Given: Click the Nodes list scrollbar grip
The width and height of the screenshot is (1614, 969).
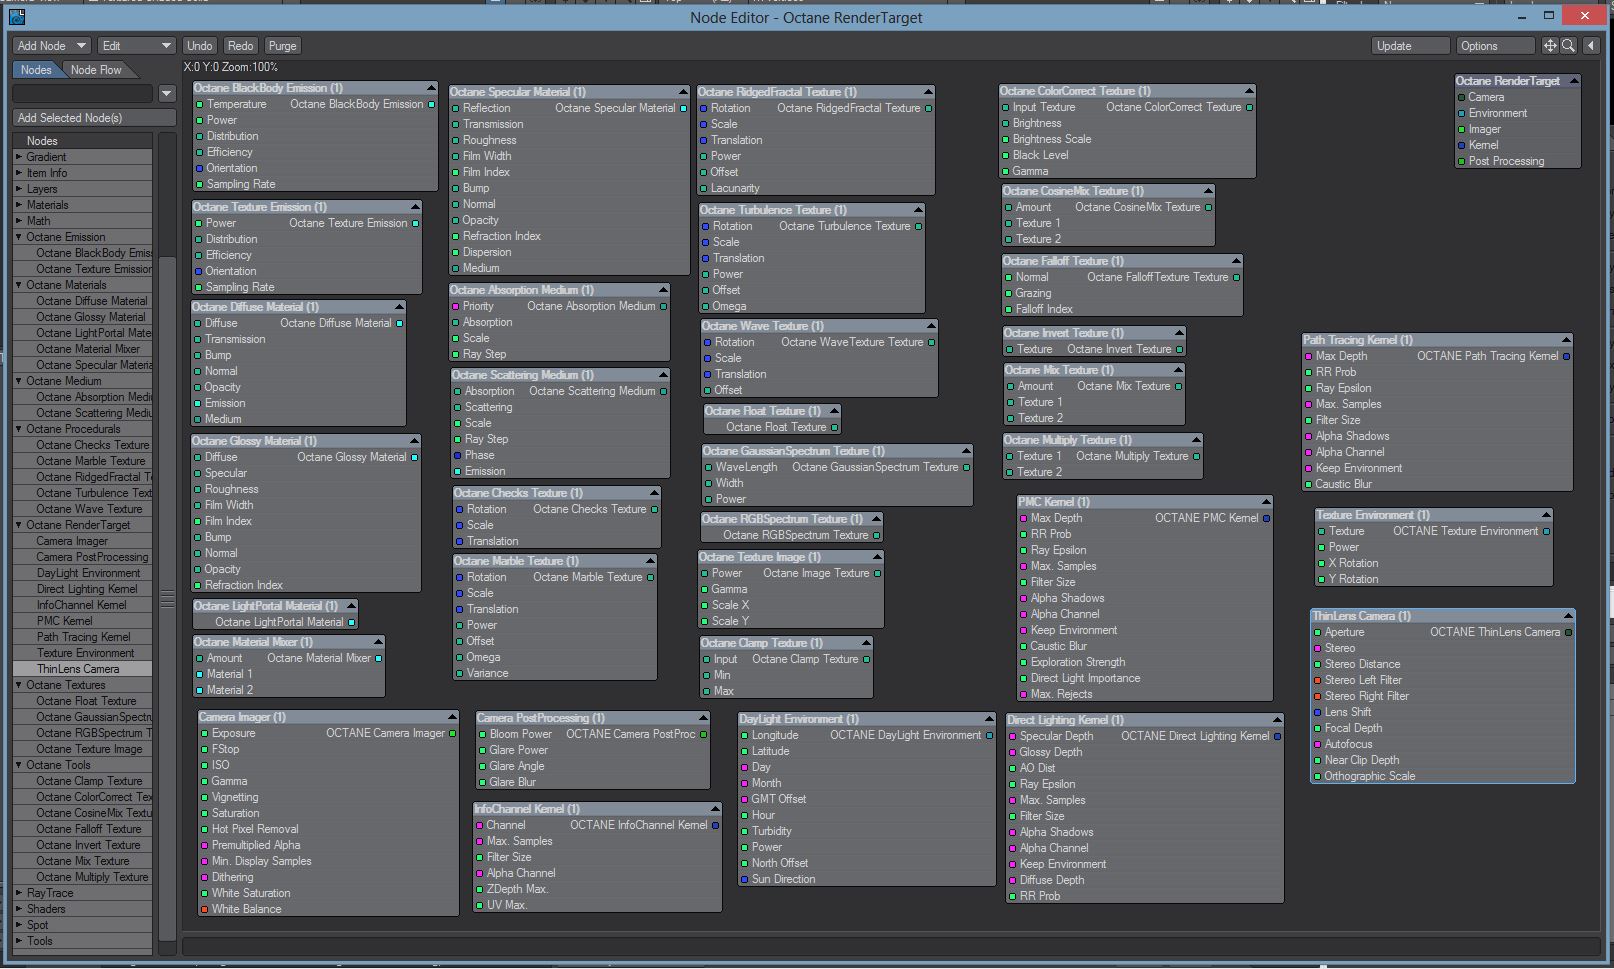Looking at the screenshot, I should pos(168,599).
